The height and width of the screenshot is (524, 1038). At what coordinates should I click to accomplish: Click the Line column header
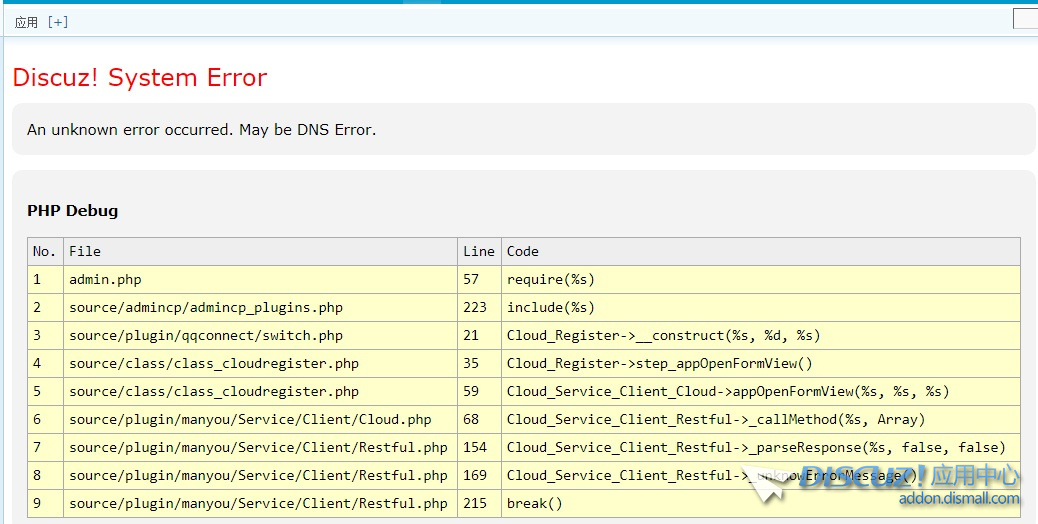pos(479,251)
